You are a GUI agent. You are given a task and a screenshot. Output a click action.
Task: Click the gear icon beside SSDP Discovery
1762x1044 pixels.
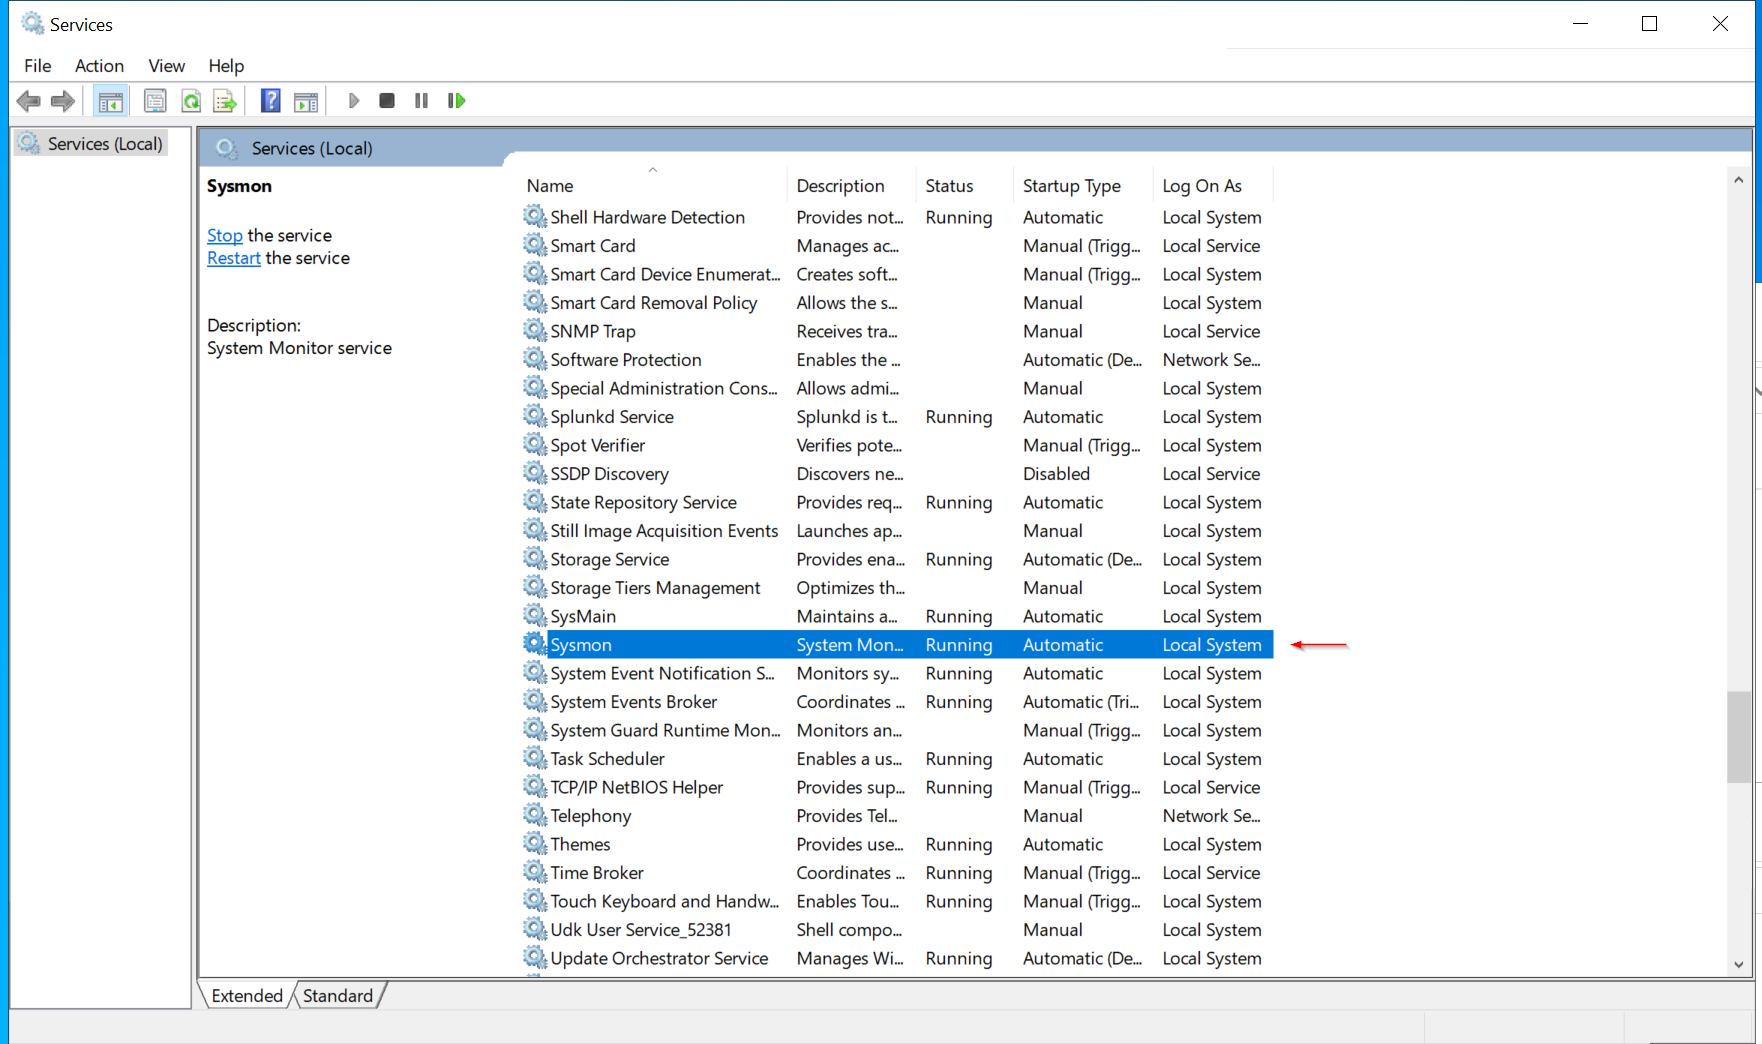coord(536,473)
